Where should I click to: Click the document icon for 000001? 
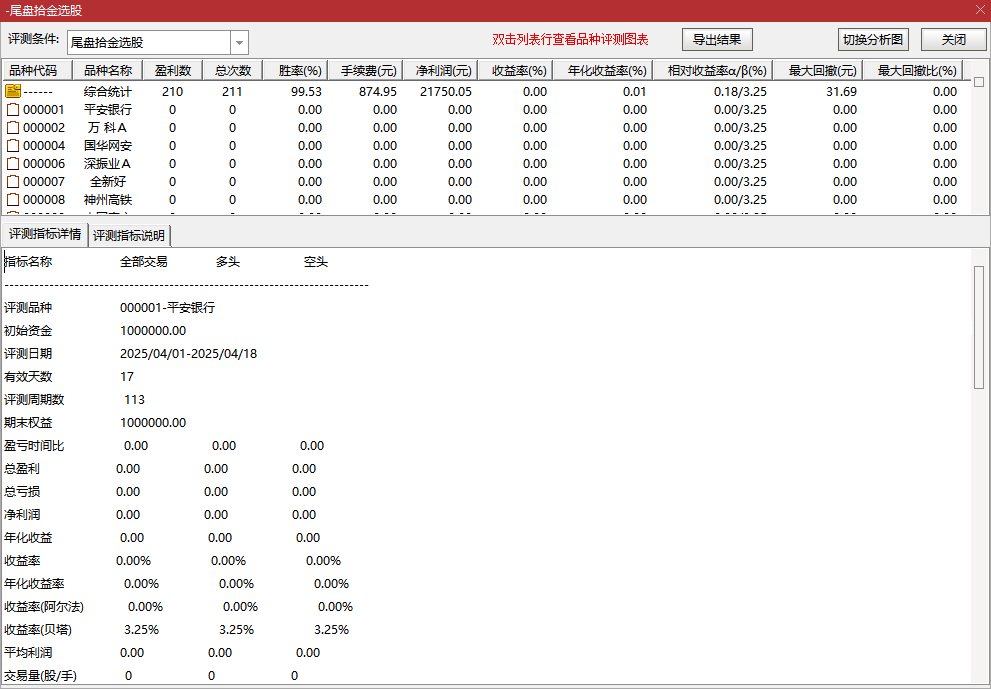13,109
